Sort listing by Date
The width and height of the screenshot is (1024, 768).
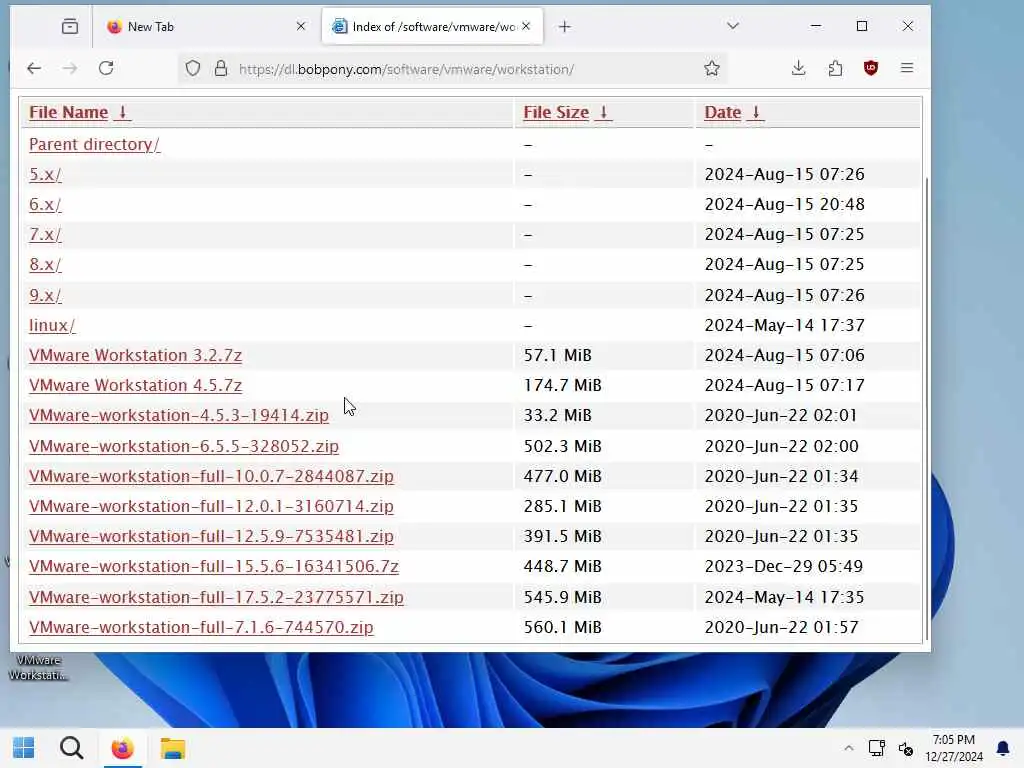[723, 112]
